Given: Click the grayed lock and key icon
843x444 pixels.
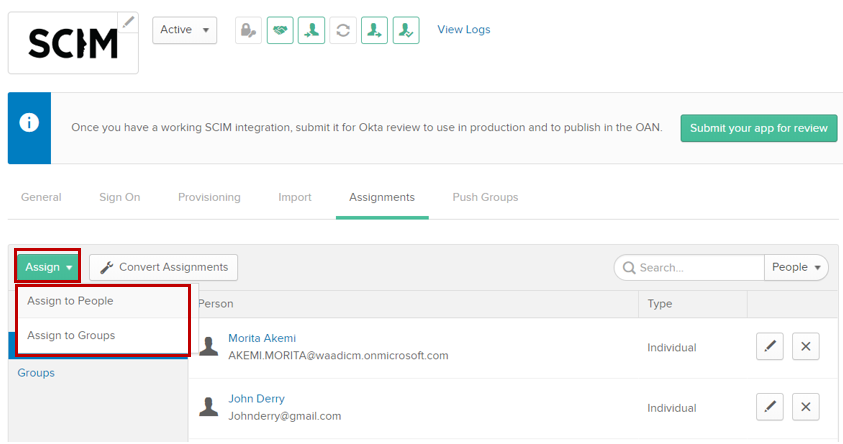Looking at the screenshot, I should tap(248, 30).
